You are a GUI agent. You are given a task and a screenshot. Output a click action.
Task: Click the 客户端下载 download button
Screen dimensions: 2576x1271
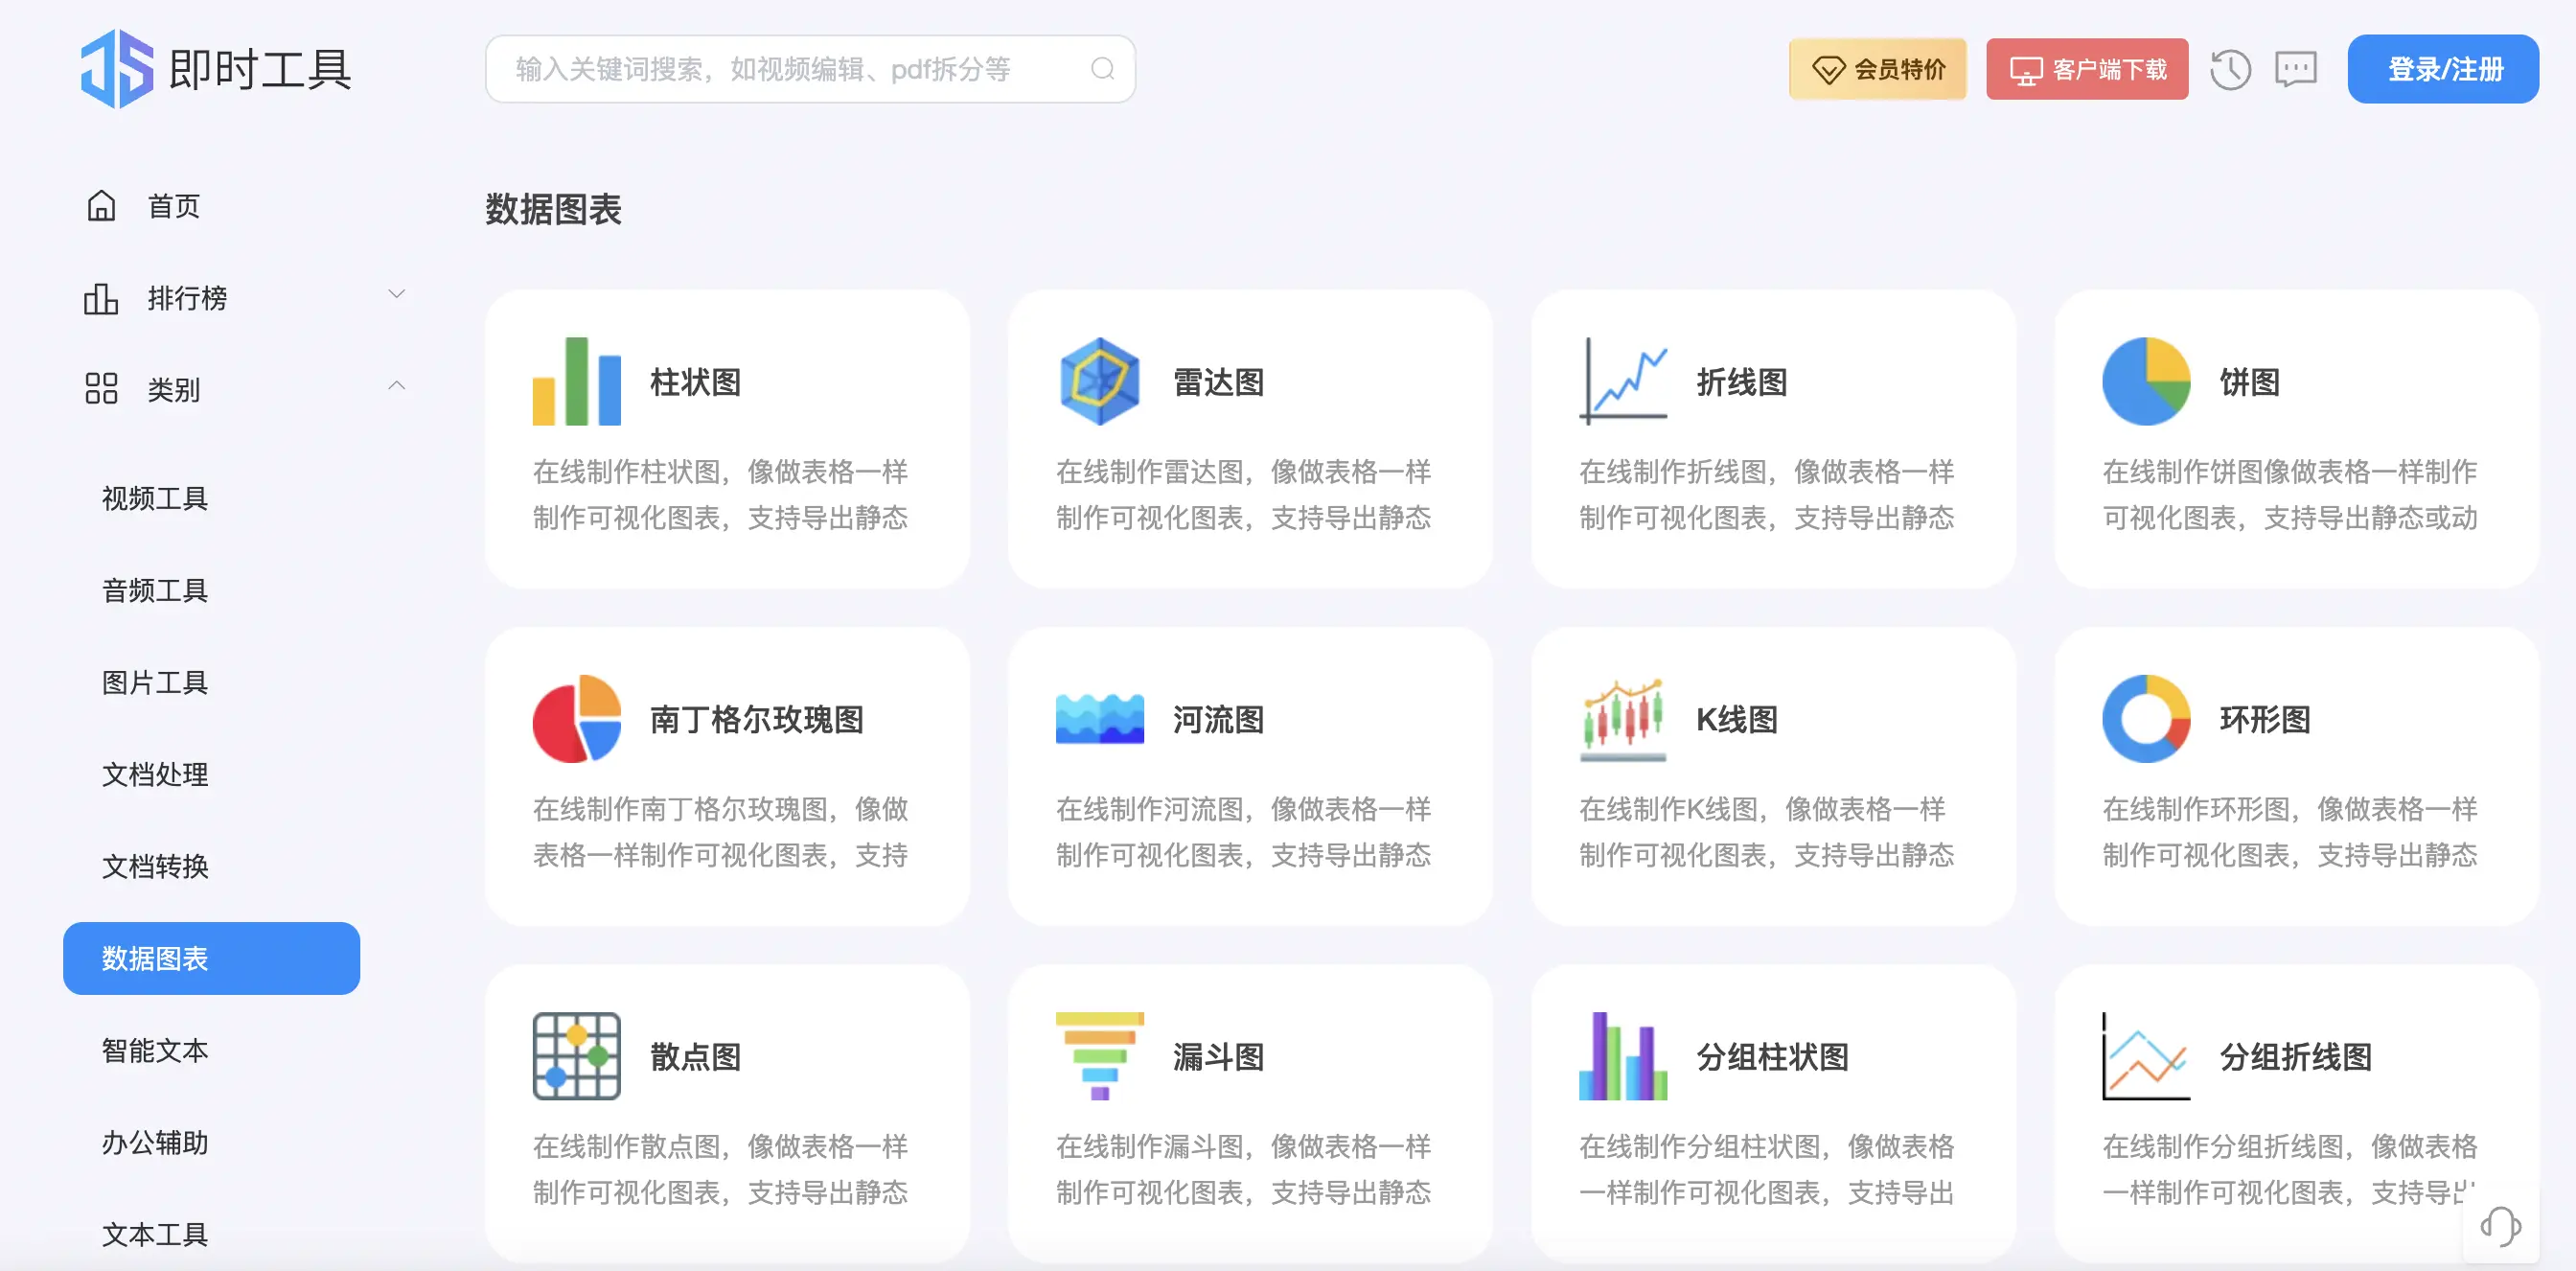[2087, 68]
